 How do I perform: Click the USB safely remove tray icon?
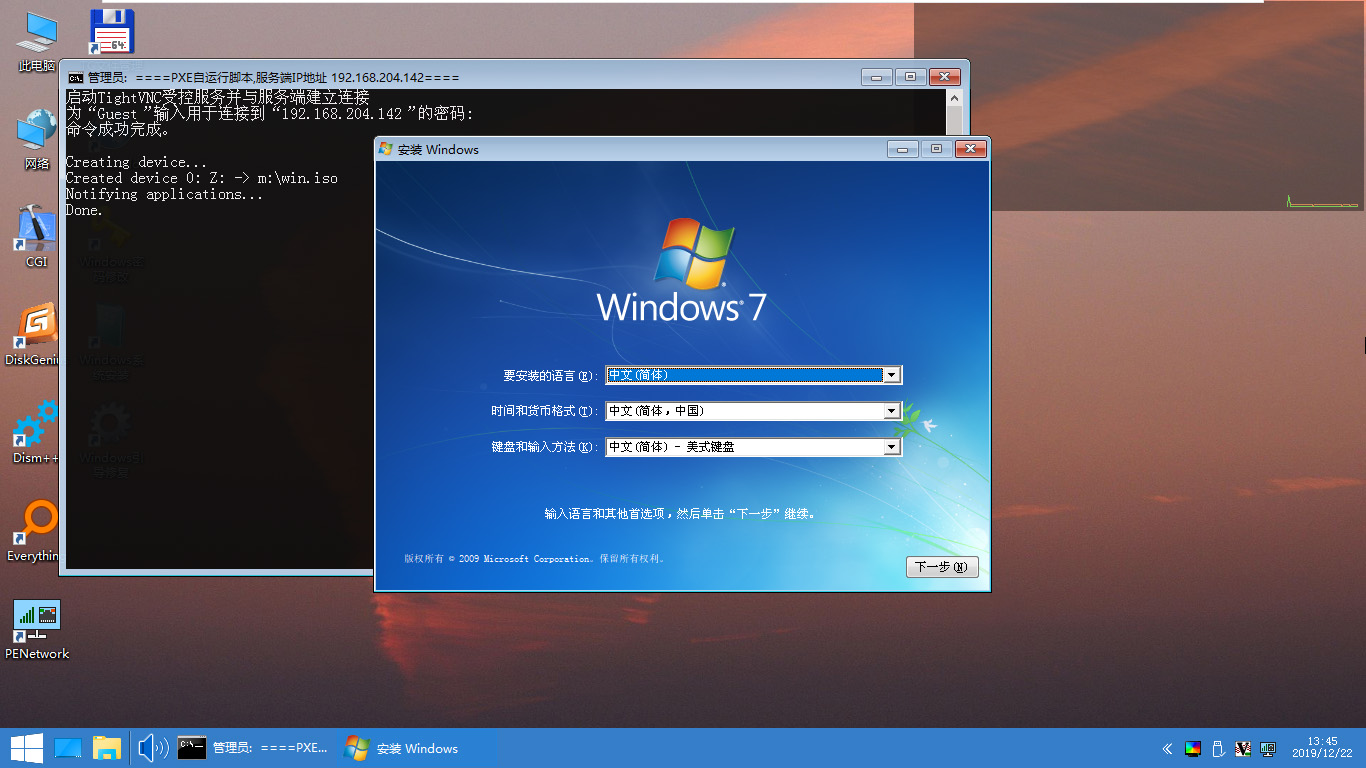pyautogui.click(x=1218, y=748)
